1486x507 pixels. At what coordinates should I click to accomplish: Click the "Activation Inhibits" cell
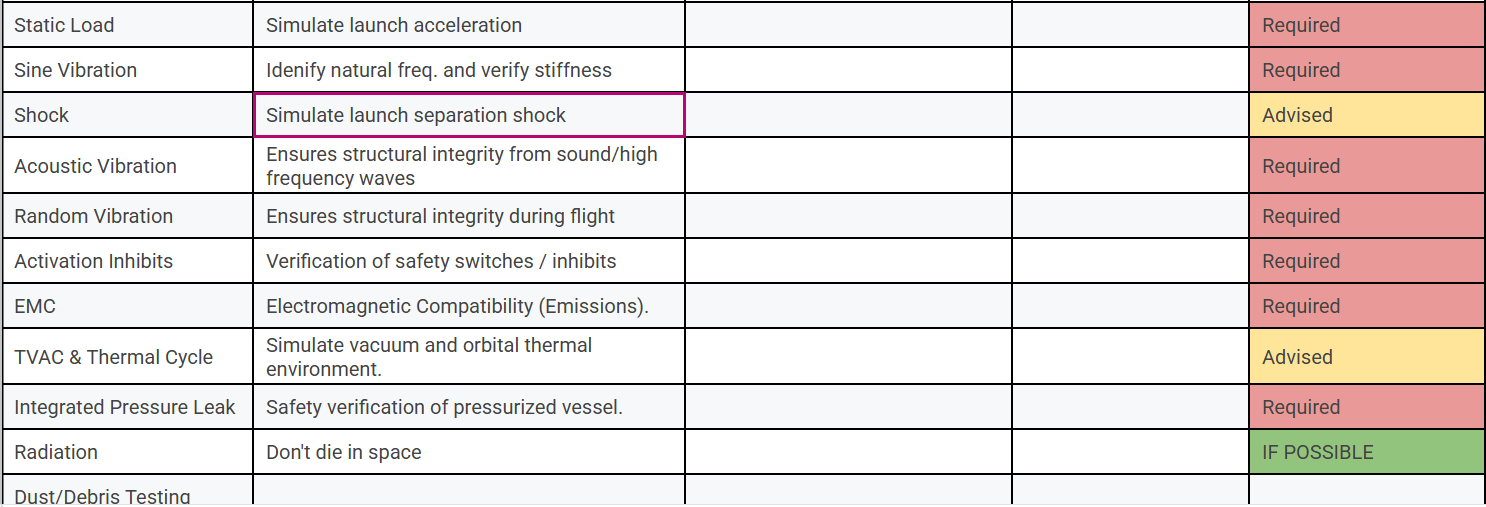[128, 261]
